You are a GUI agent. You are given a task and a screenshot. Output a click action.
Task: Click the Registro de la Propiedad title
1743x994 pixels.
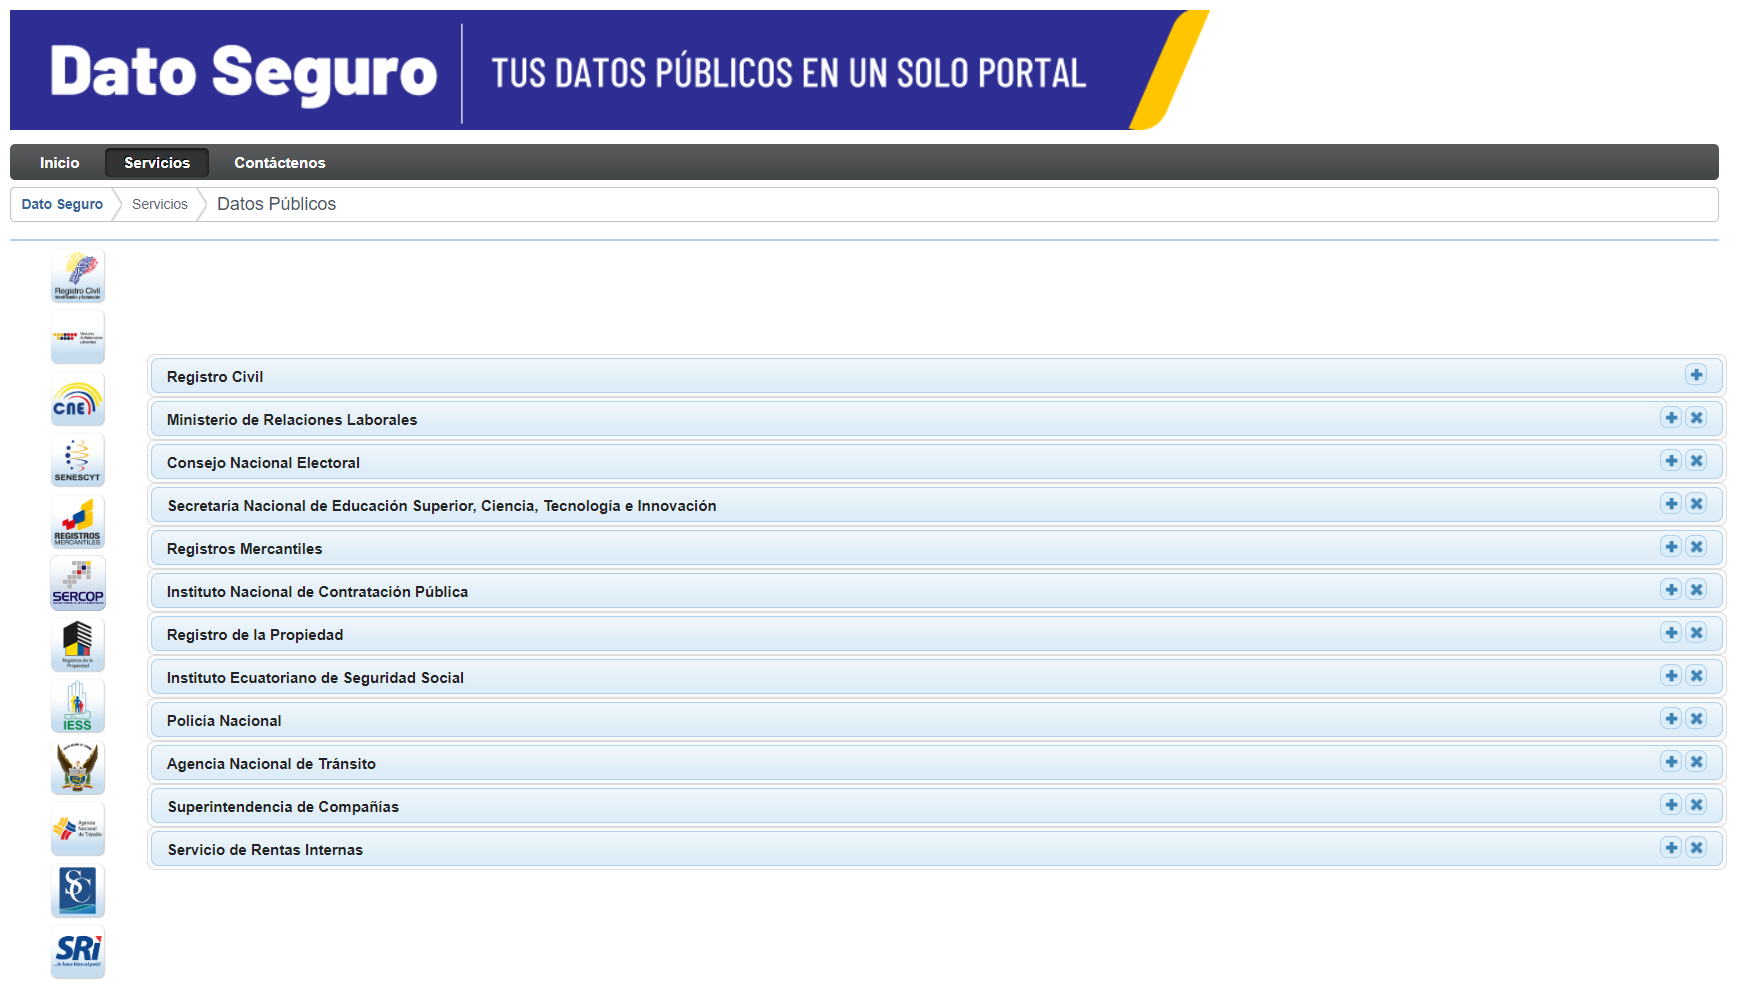[255, 635]
